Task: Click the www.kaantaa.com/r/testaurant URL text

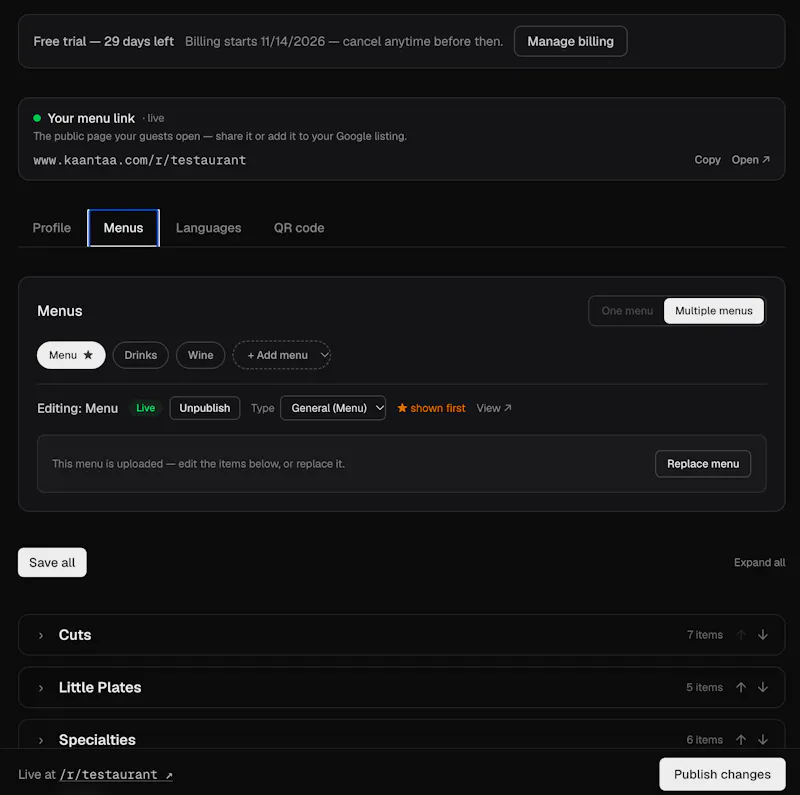Action: tap(139, 160)
